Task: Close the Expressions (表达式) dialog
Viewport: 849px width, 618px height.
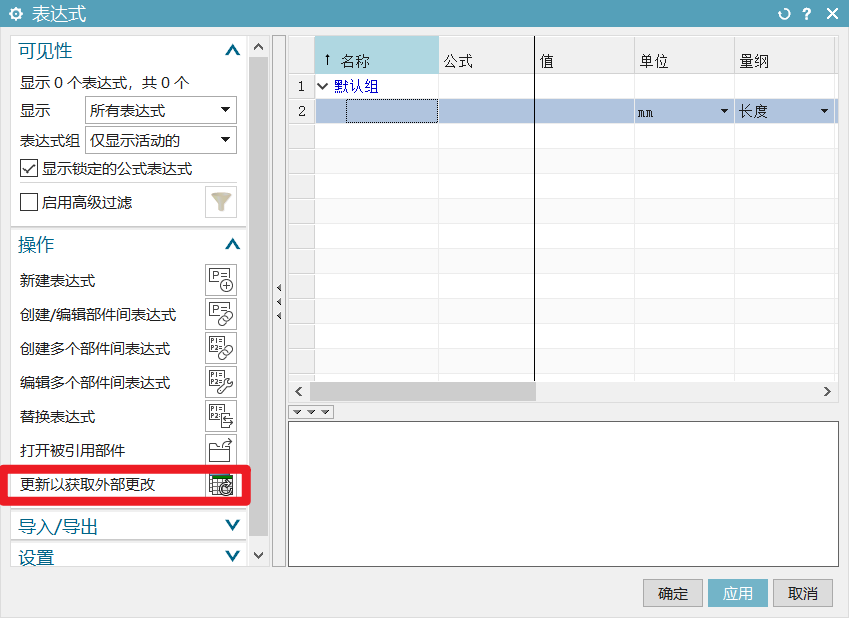Action: [x=832, y=14]
